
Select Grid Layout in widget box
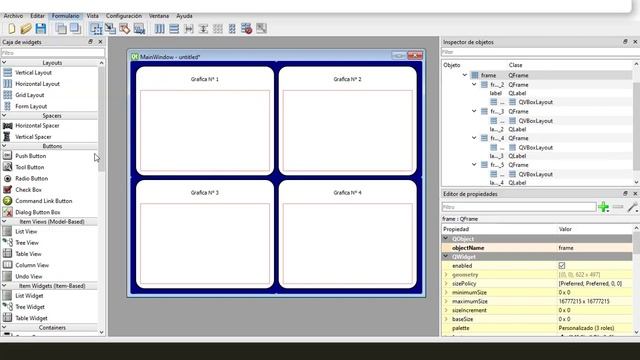(x=29, y=95)
